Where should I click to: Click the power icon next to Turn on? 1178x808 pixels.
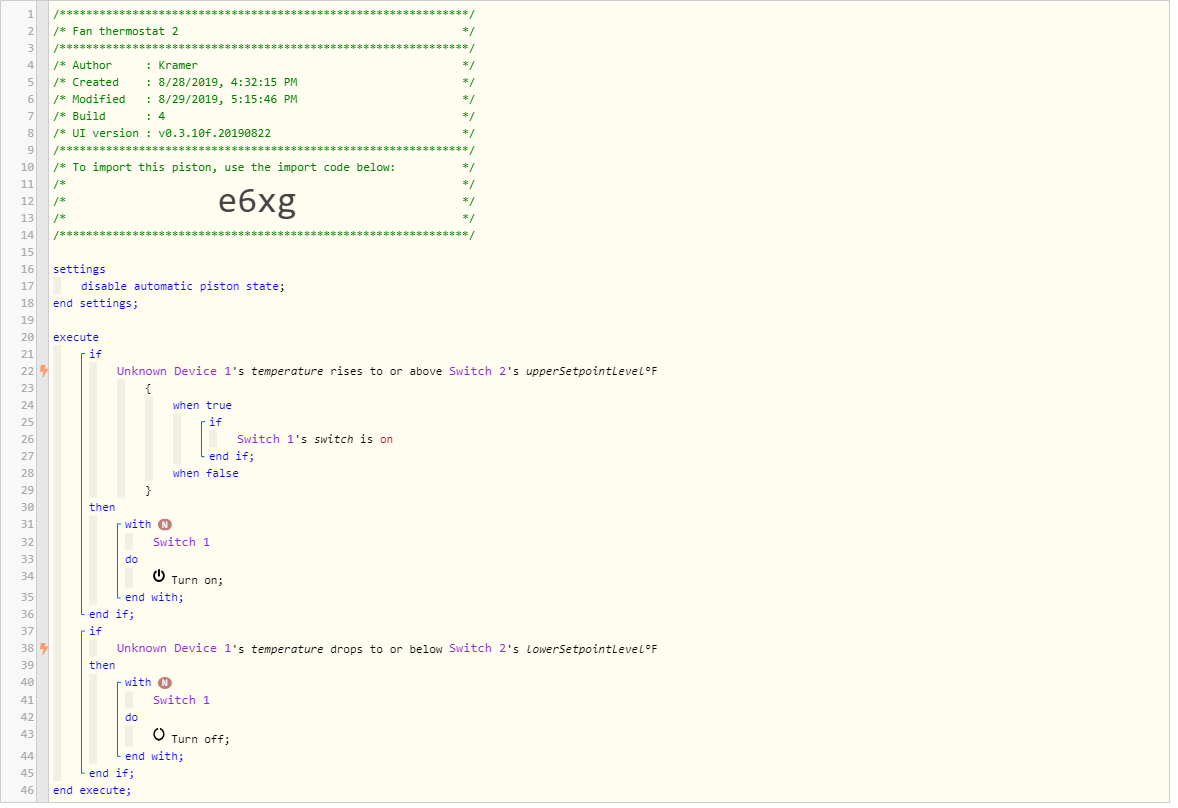tap(159, 577)
